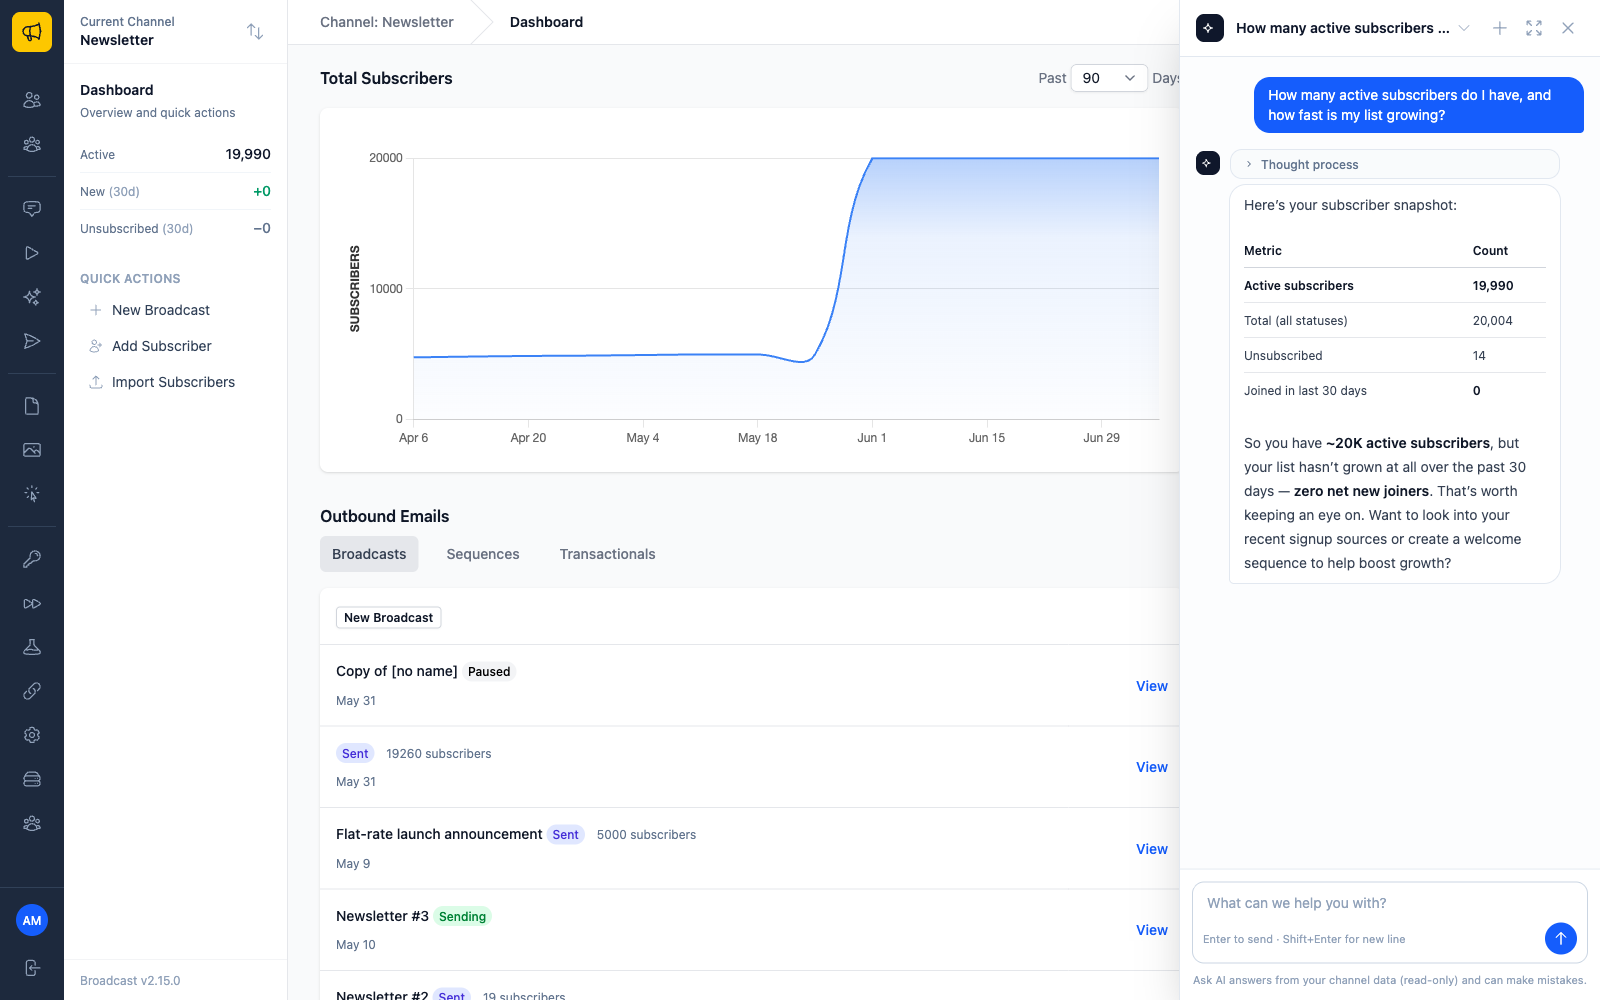Click the Active subscribers row in chat table

(x=1394, y=286)
